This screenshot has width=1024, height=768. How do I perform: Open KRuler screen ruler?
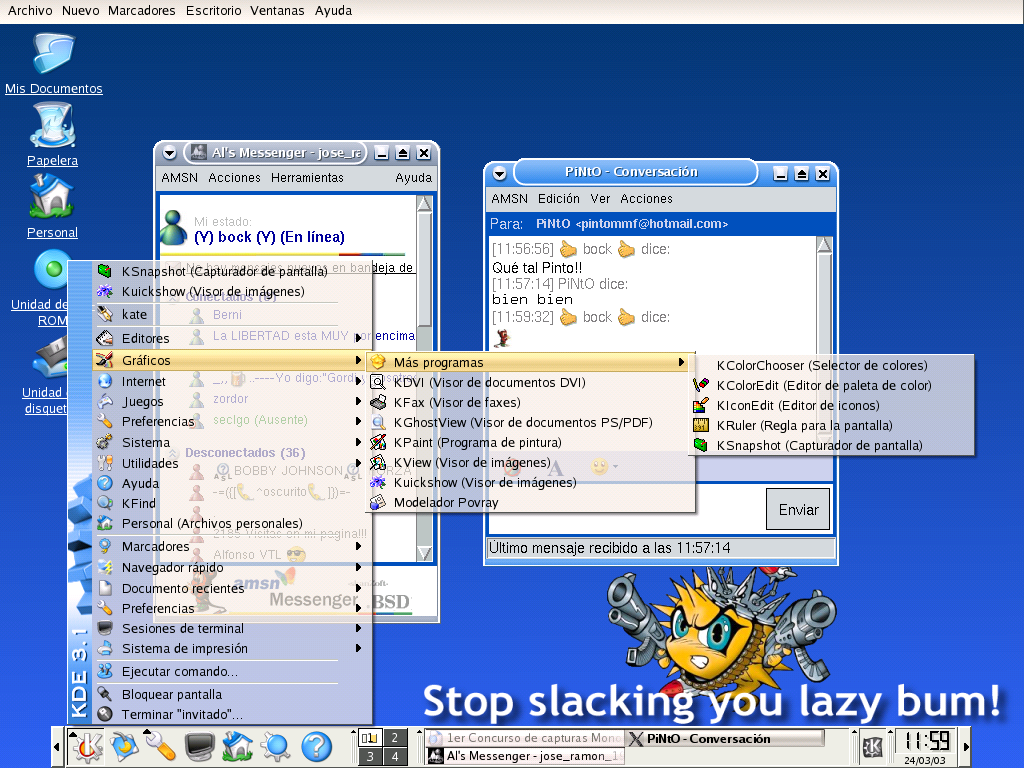[832, 425]
